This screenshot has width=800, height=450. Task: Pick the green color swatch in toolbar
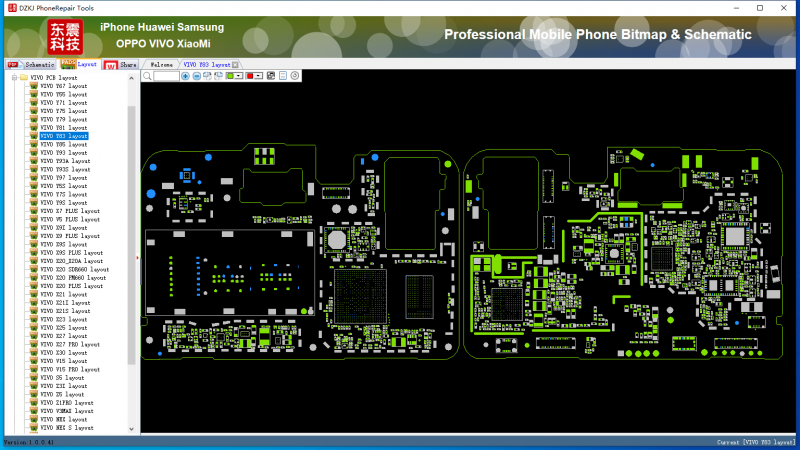point(230,76)
